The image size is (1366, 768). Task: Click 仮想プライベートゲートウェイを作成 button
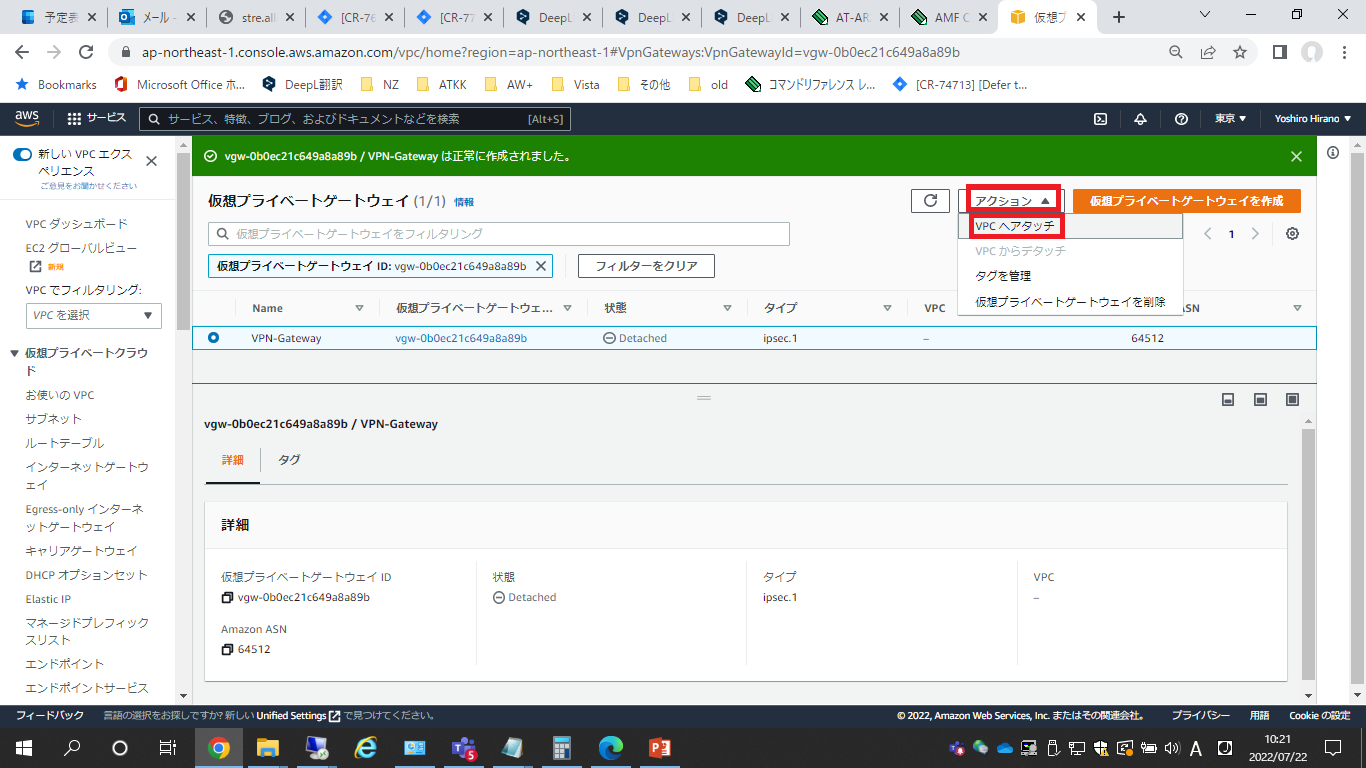(1186, 201)
